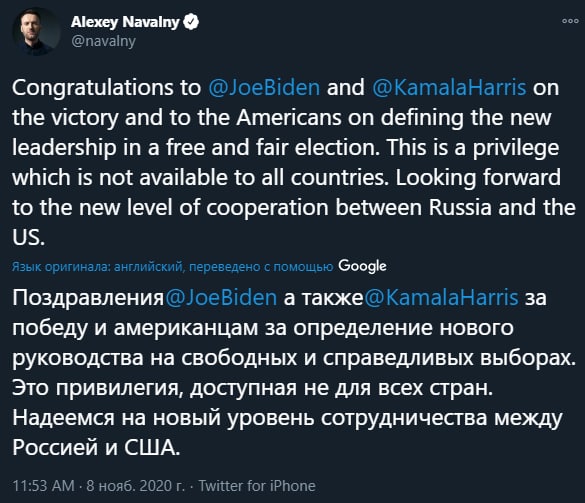
Task: Click the "Это привилегия" translated sentence
Action: (253, 388)
